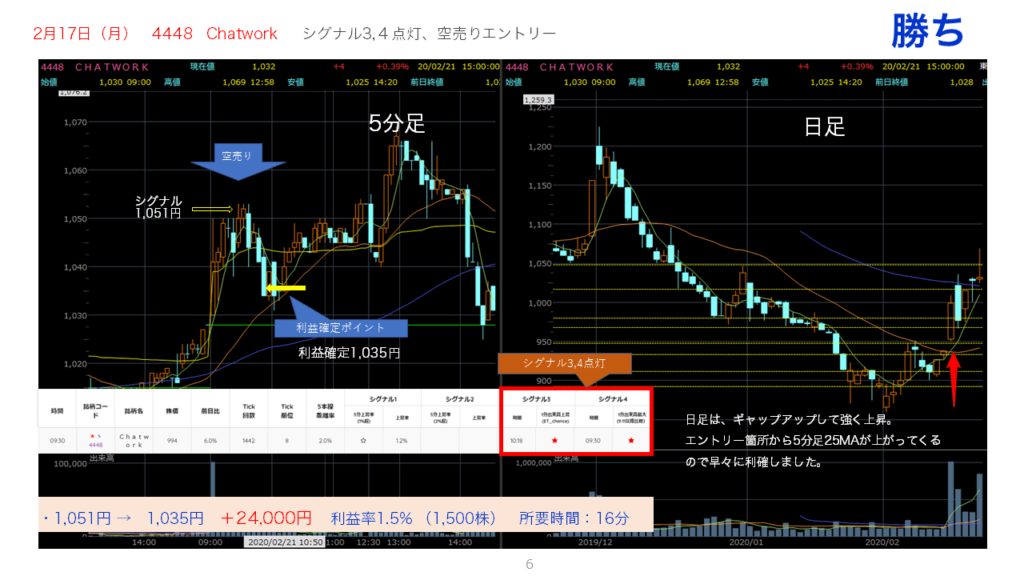The width and height of the screenshot is (1024, 576).
Task: Click the 所要時間：16分 text
Action: pos(574,518)
